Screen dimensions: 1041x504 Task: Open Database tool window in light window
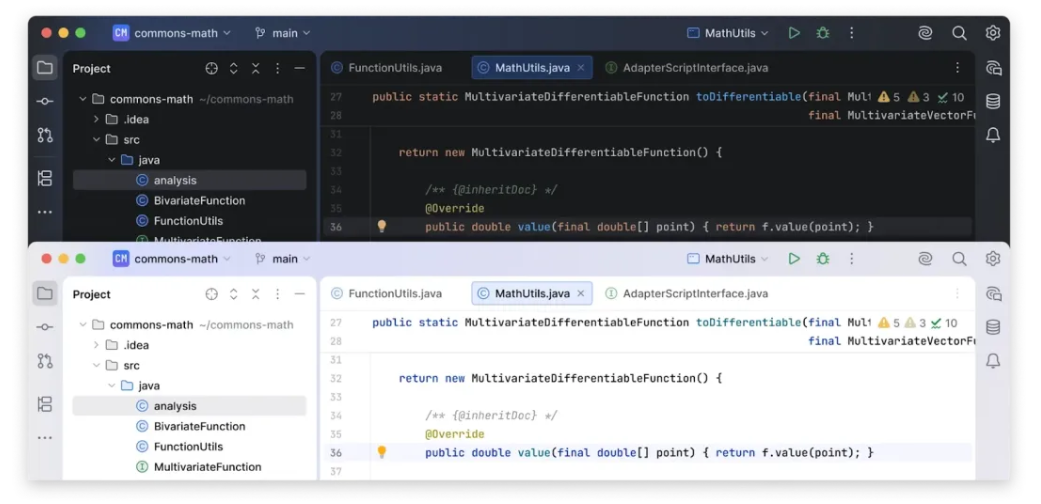tap(993, 327)
